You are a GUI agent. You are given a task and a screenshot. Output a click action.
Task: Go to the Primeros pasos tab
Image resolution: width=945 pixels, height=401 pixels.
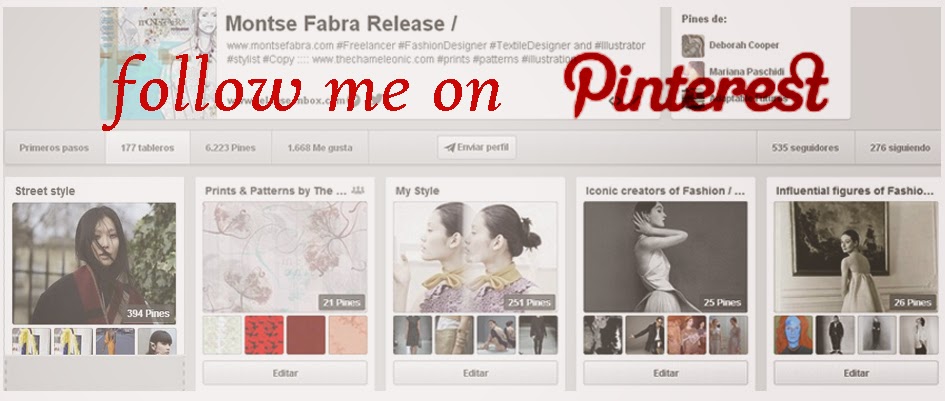pos(54,148)
